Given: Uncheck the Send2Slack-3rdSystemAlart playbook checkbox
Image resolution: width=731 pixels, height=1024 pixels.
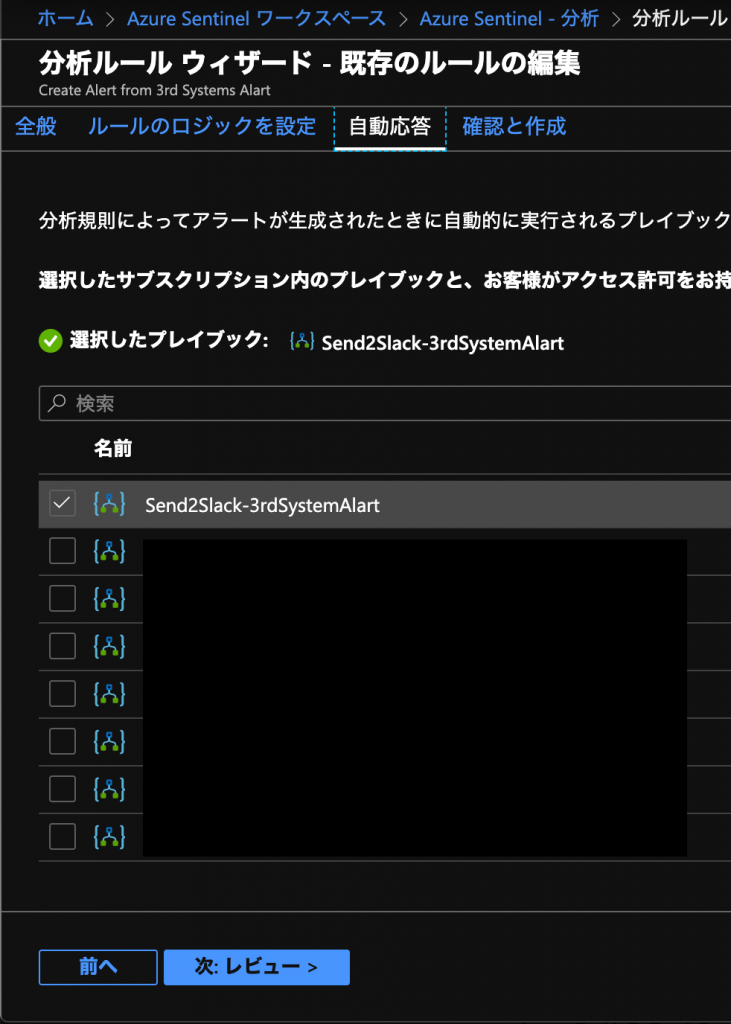Looking at the screenshot, I should click(x=62, y=504).
